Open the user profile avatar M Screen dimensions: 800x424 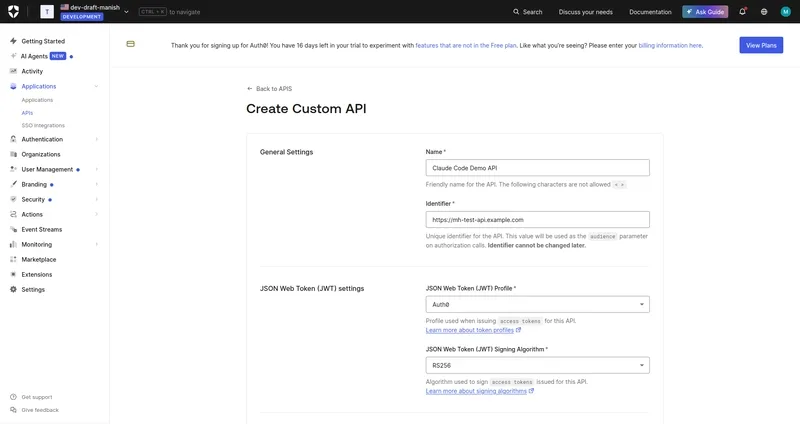click(x=785, y=12)
